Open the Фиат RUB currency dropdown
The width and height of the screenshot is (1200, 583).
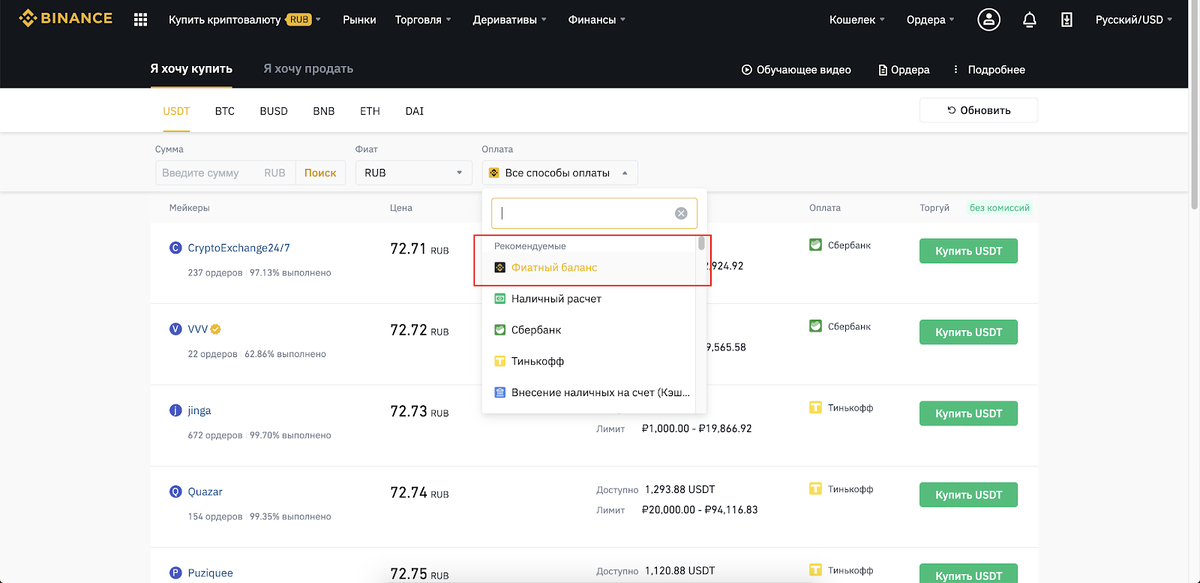coord(413,173)
